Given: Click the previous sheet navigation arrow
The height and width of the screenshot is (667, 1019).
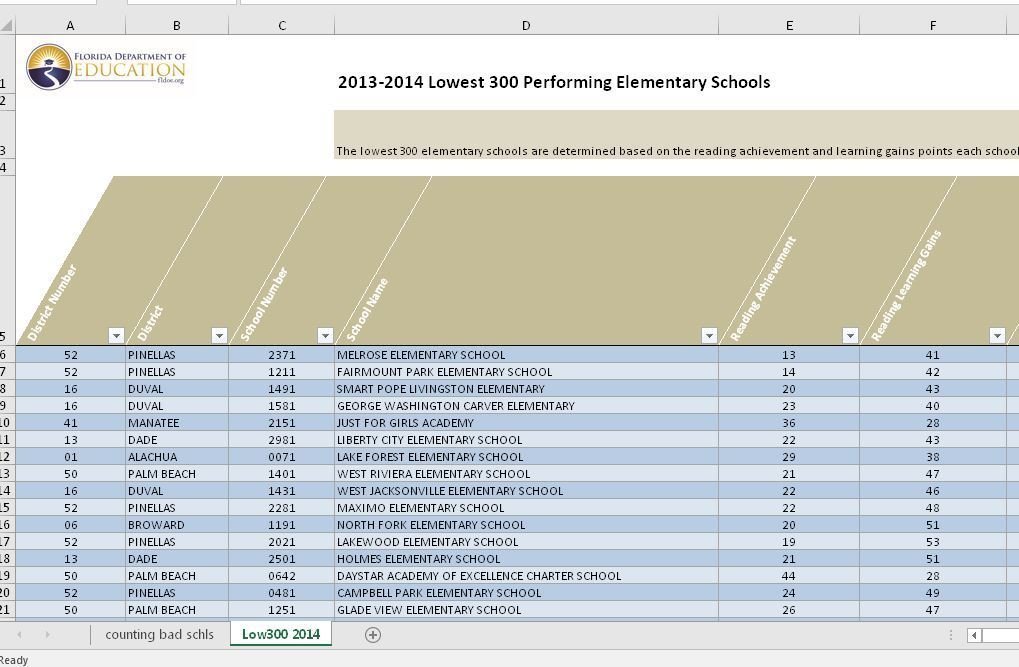Looking at the screenshot, I should 19,634.
